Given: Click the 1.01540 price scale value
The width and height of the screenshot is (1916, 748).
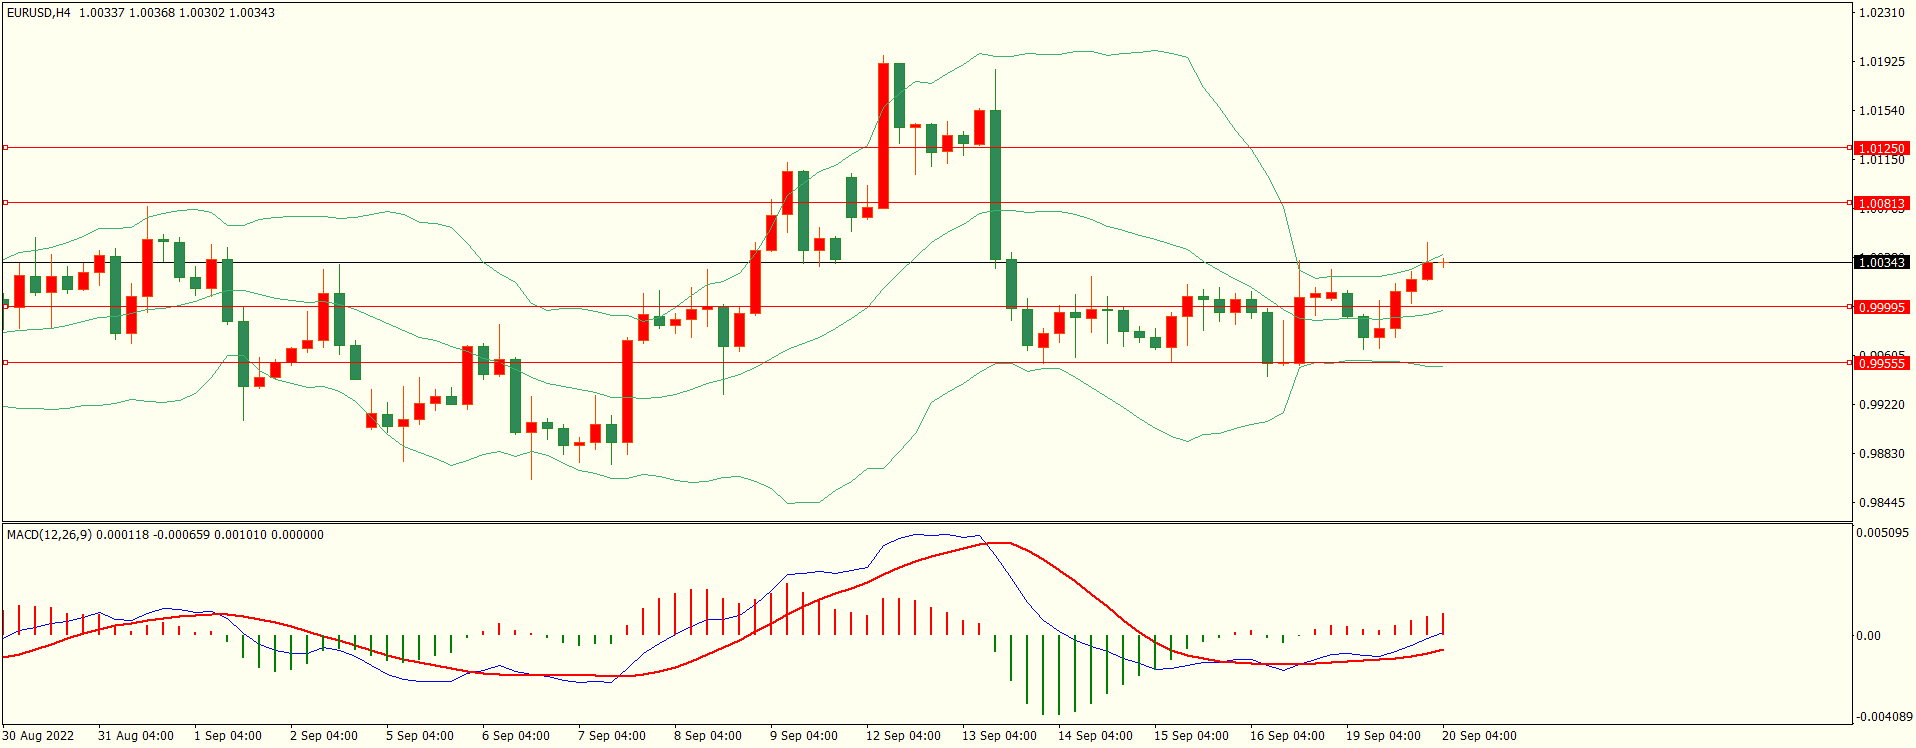Looking at the screenshot, I should click(x=1881, y=111).
